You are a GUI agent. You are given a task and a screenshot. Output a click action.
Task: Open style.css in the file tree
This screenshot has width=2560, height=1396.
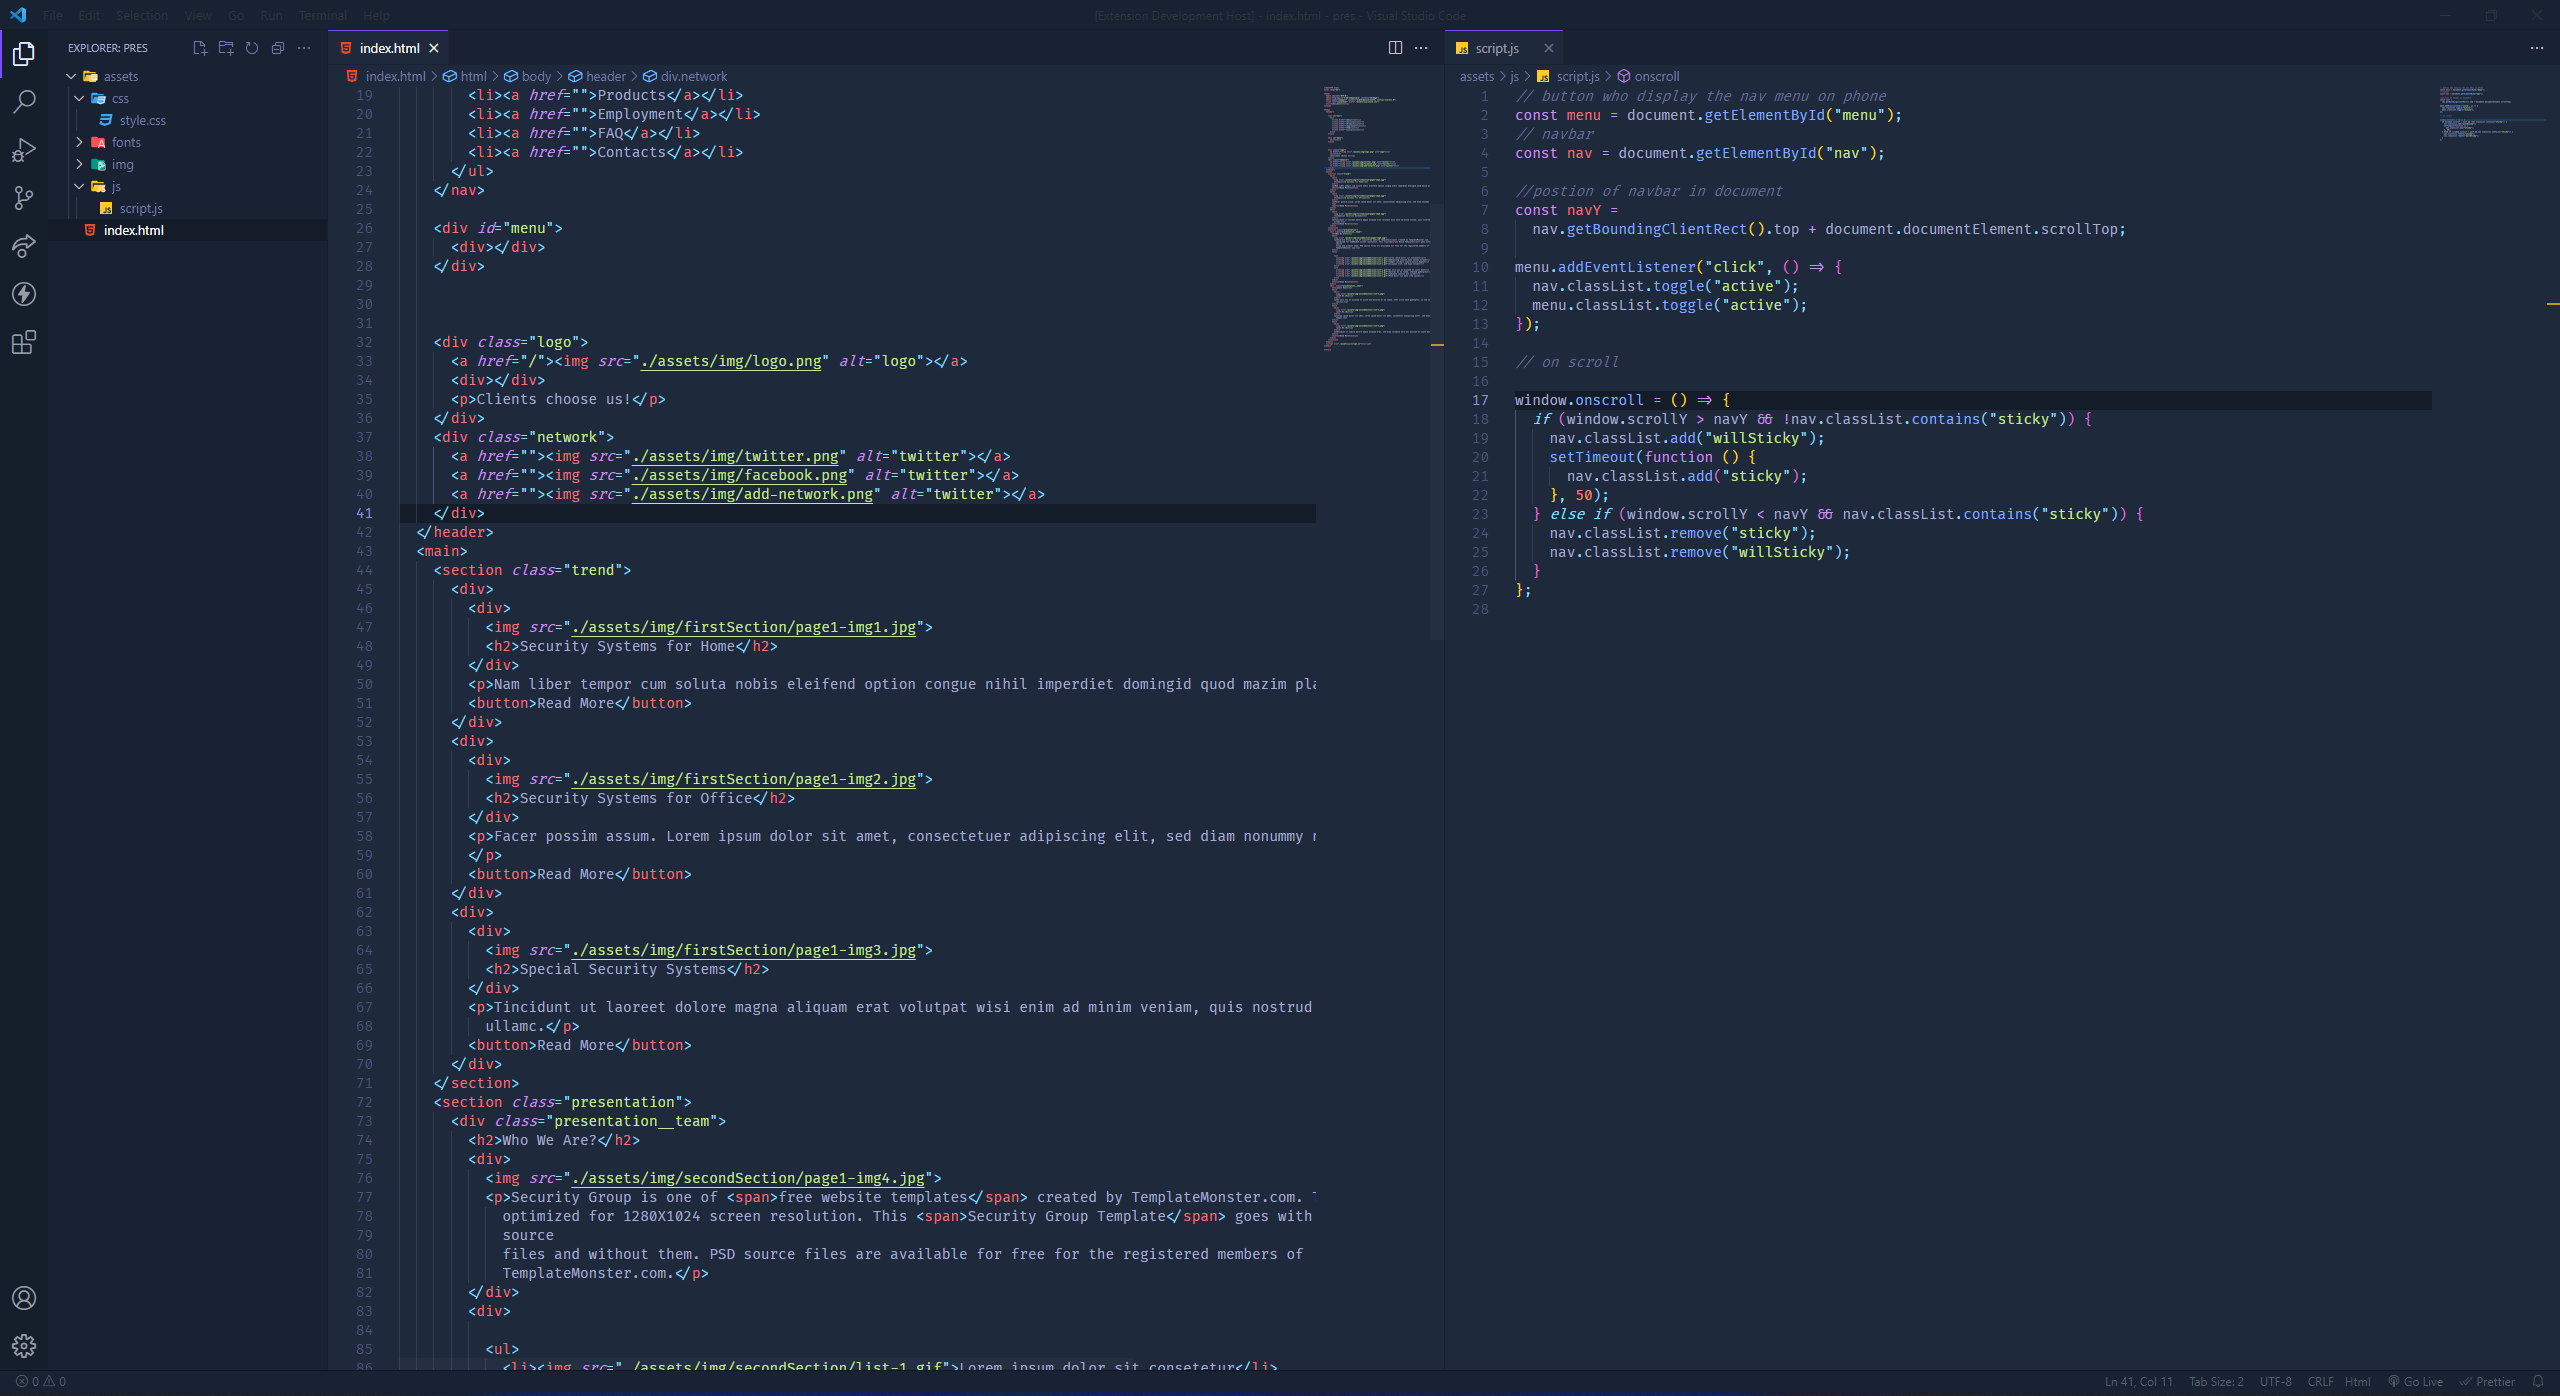click(x=143, y=120)
